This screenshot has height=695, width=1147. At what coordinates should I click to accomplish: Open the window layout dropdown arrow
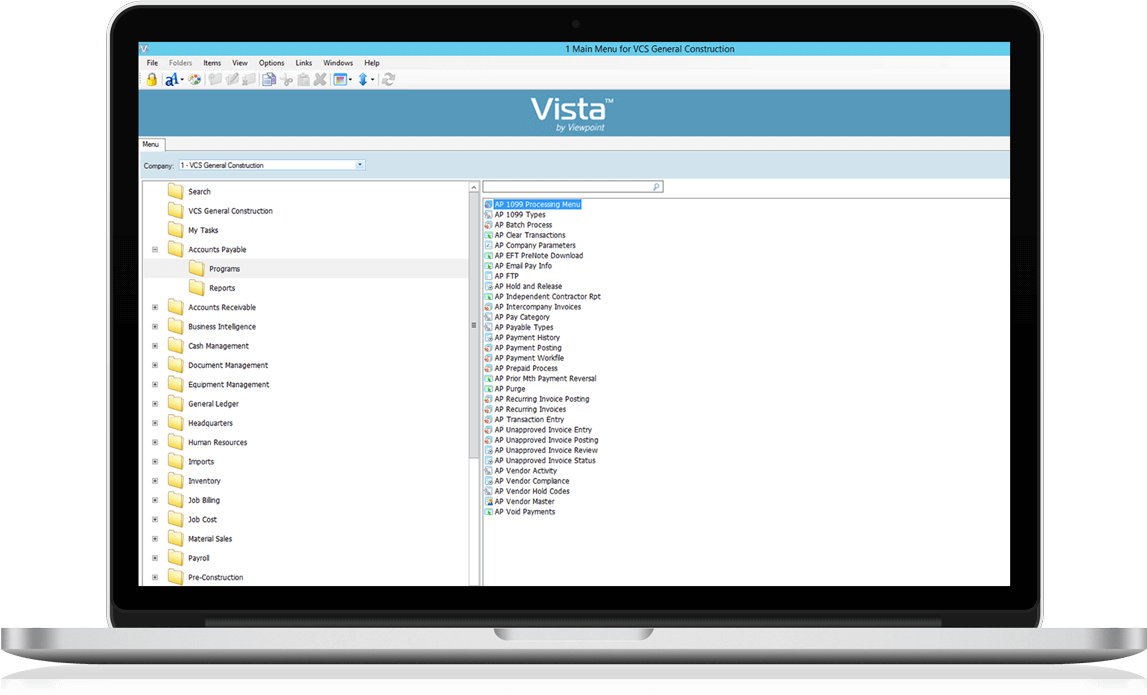point(350,80)
